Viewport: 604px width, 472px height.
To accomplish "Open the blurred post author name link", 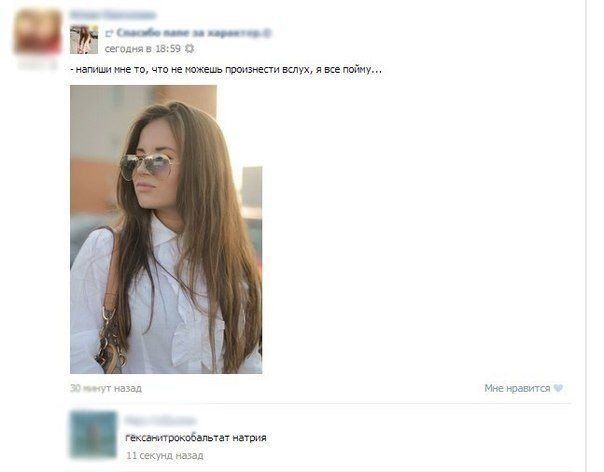I will click(x=113, y=15).
